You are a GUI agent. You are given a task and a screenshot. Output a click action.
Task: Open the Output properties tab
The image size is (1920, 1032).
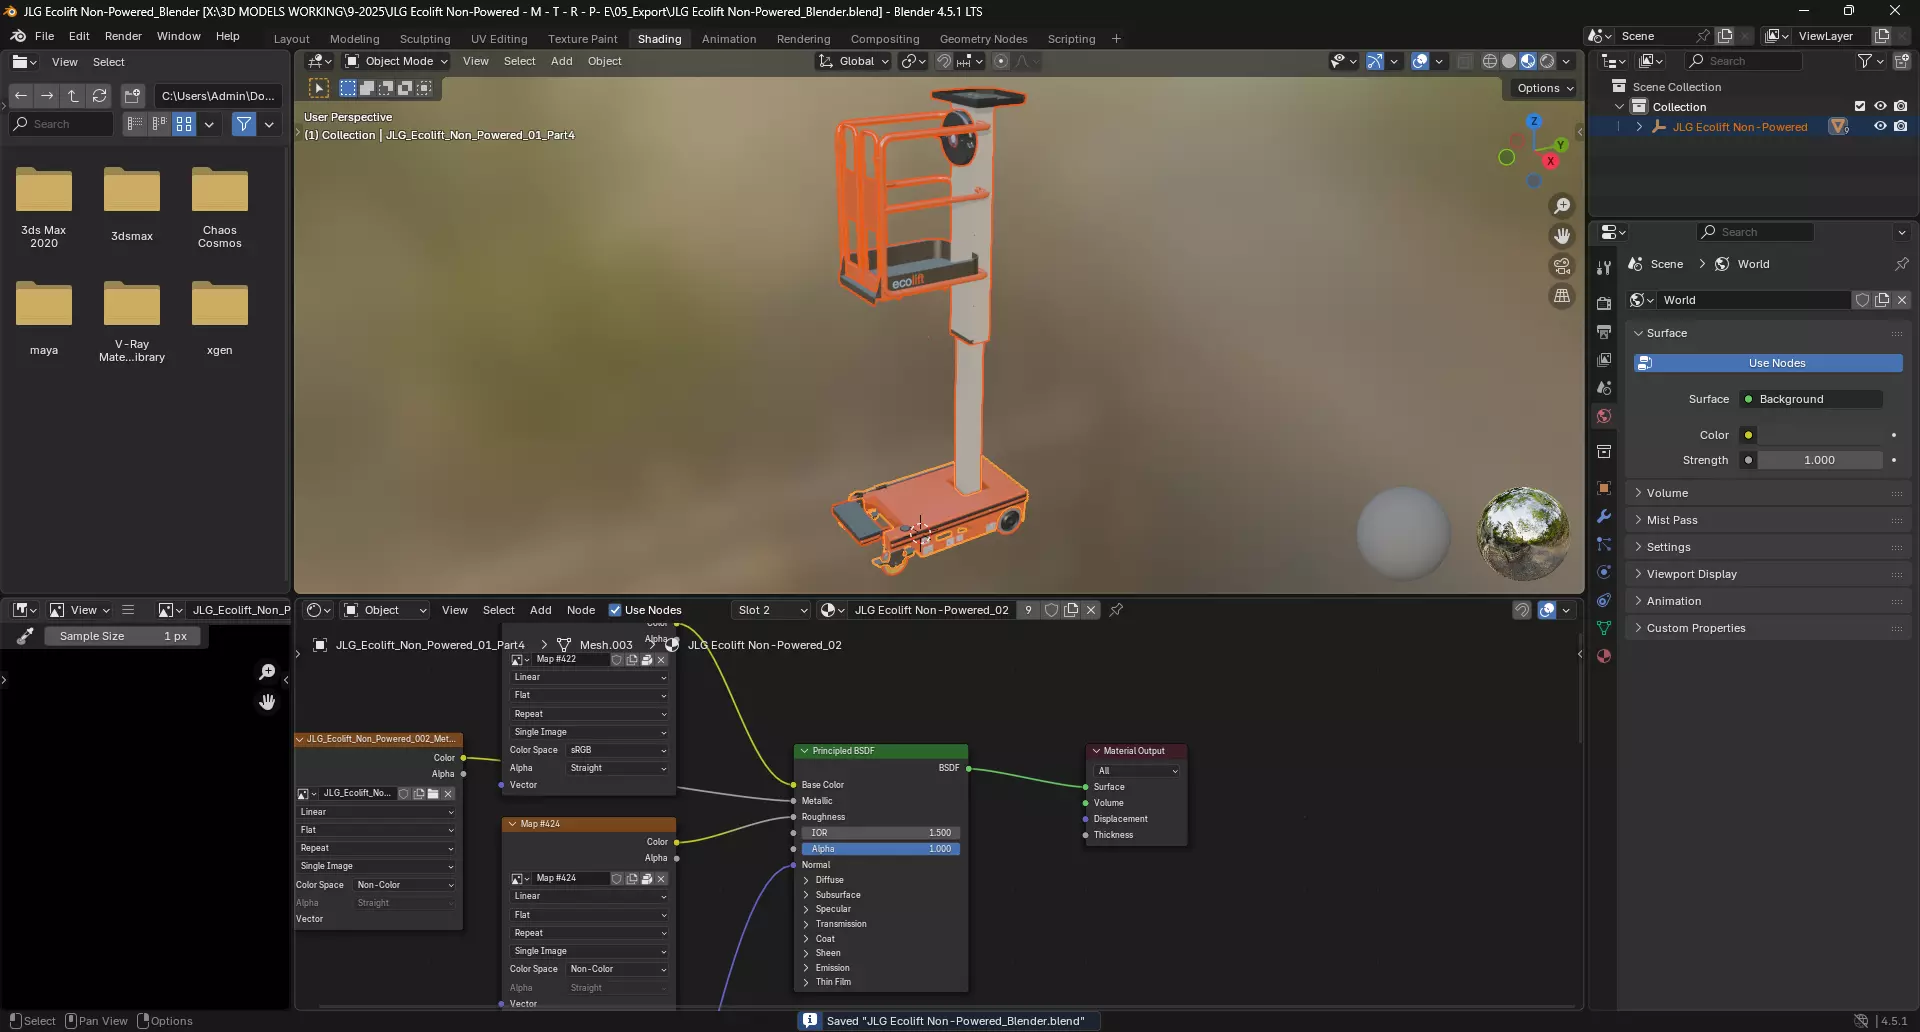(x=1604, y=331)
